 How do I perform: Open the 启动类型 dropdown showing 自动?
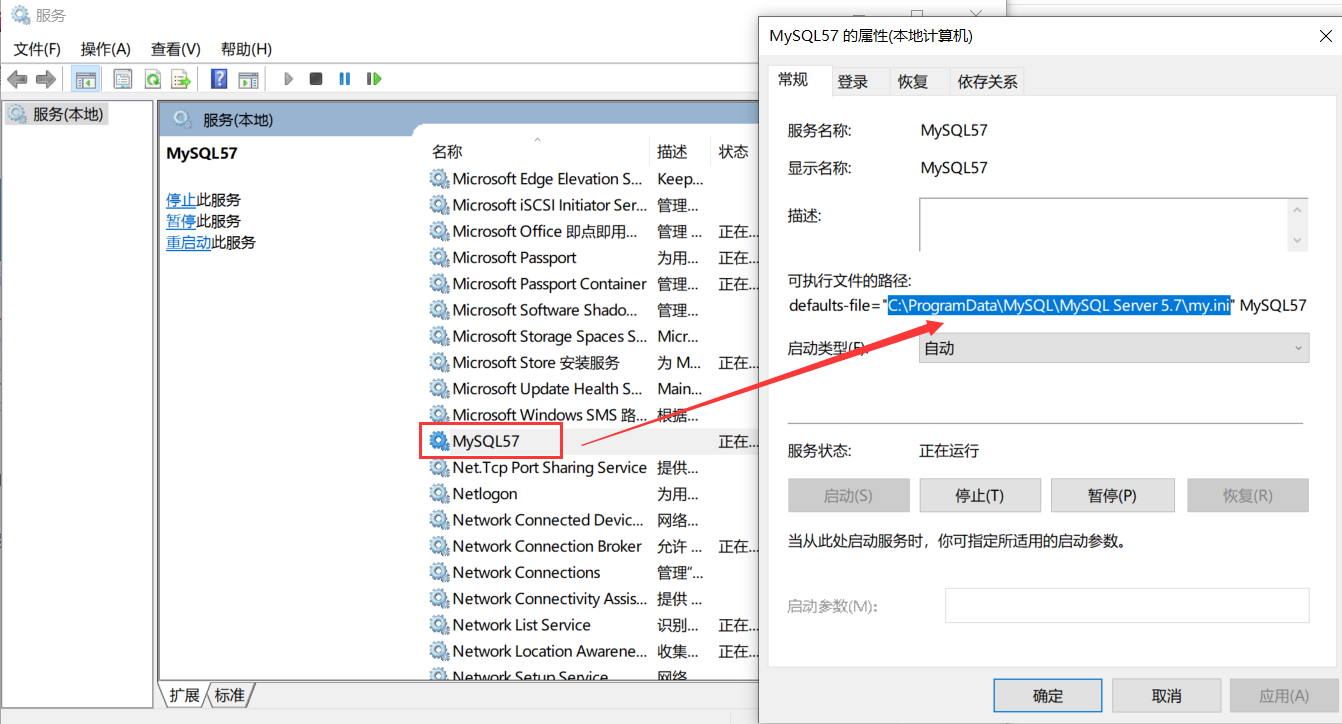(x=1114, y=348)
